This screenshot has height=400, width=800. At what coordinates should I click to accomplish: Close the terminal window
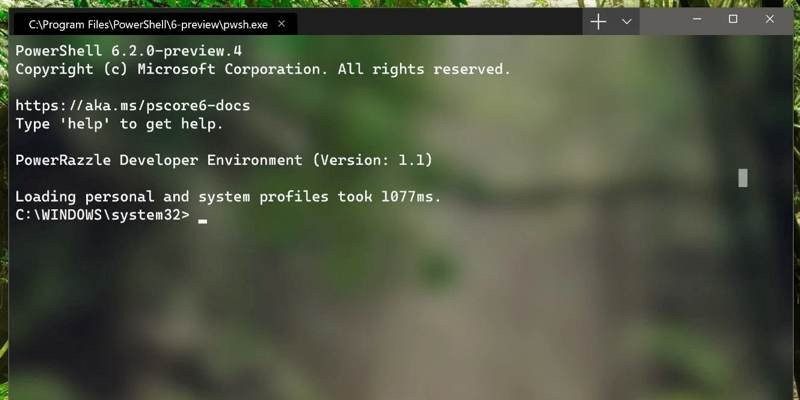click(769, 19)
